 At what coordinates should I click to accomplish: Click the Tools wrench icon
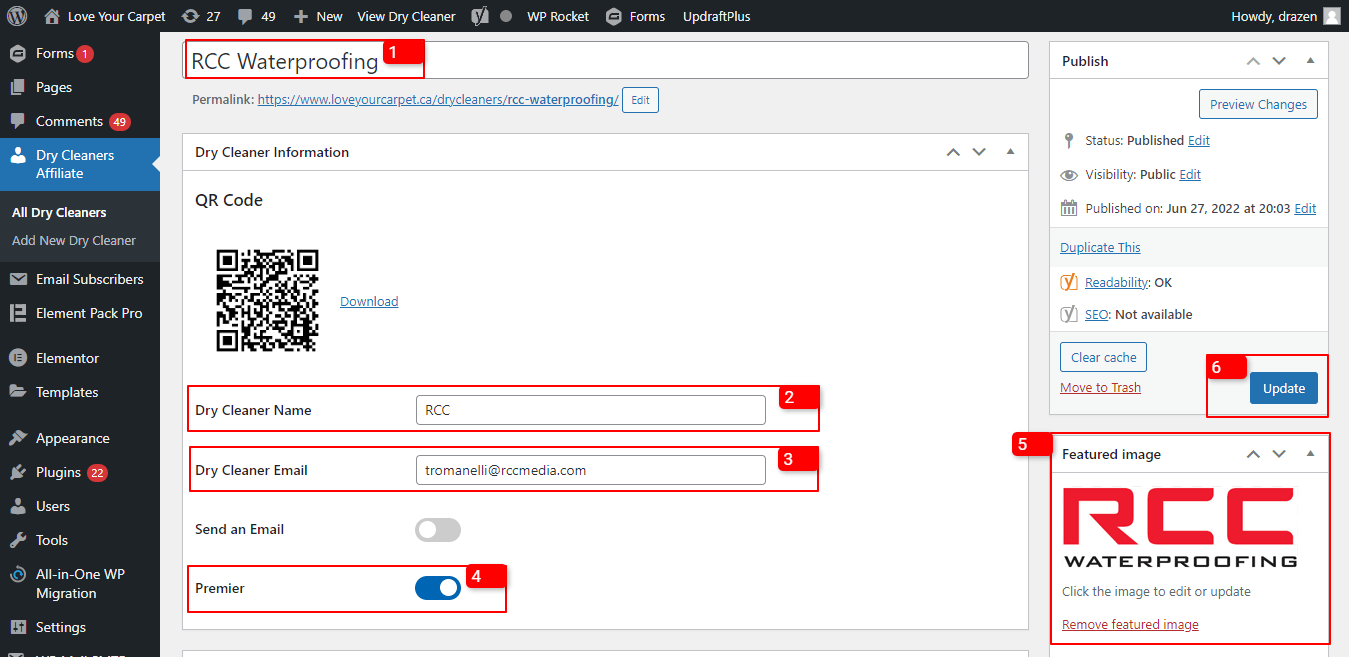(18, 540)
